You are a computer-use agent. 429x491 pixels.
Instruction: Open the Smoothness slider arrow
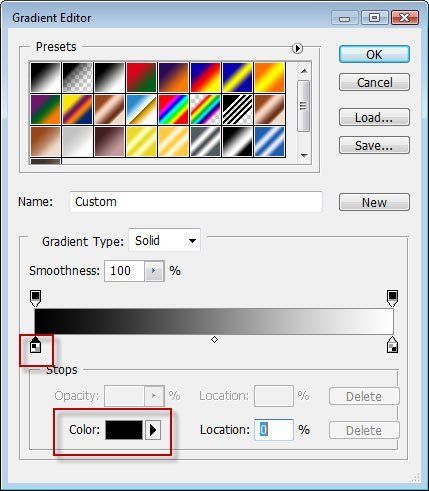154,271
